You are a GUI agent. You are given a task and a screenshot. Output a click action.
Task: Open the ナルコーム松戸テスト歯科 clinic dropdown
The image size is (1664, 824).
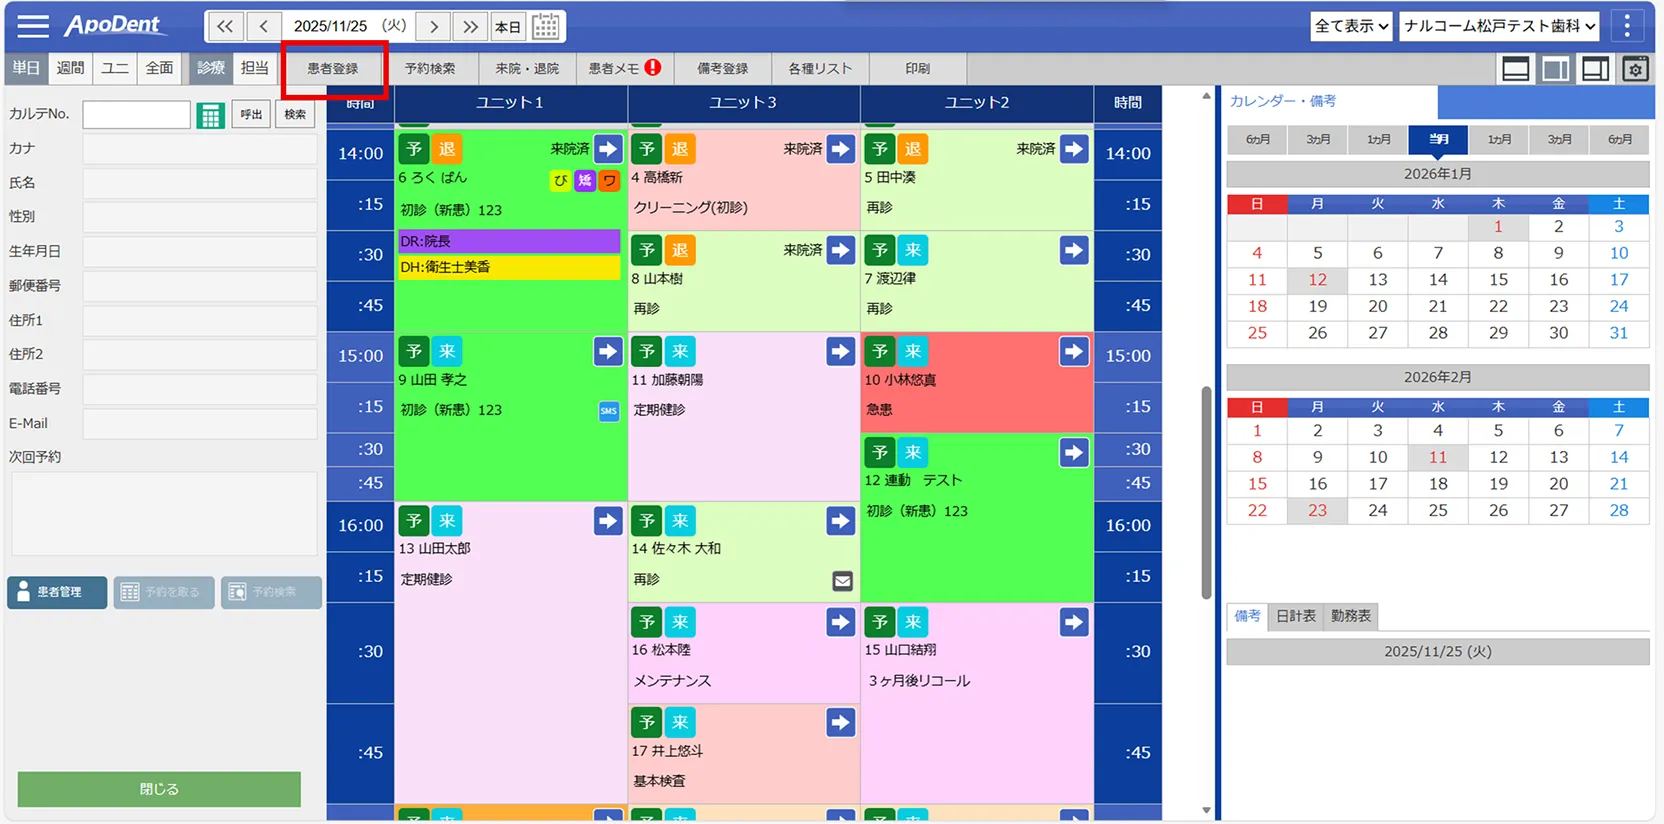coord(1498,26)
